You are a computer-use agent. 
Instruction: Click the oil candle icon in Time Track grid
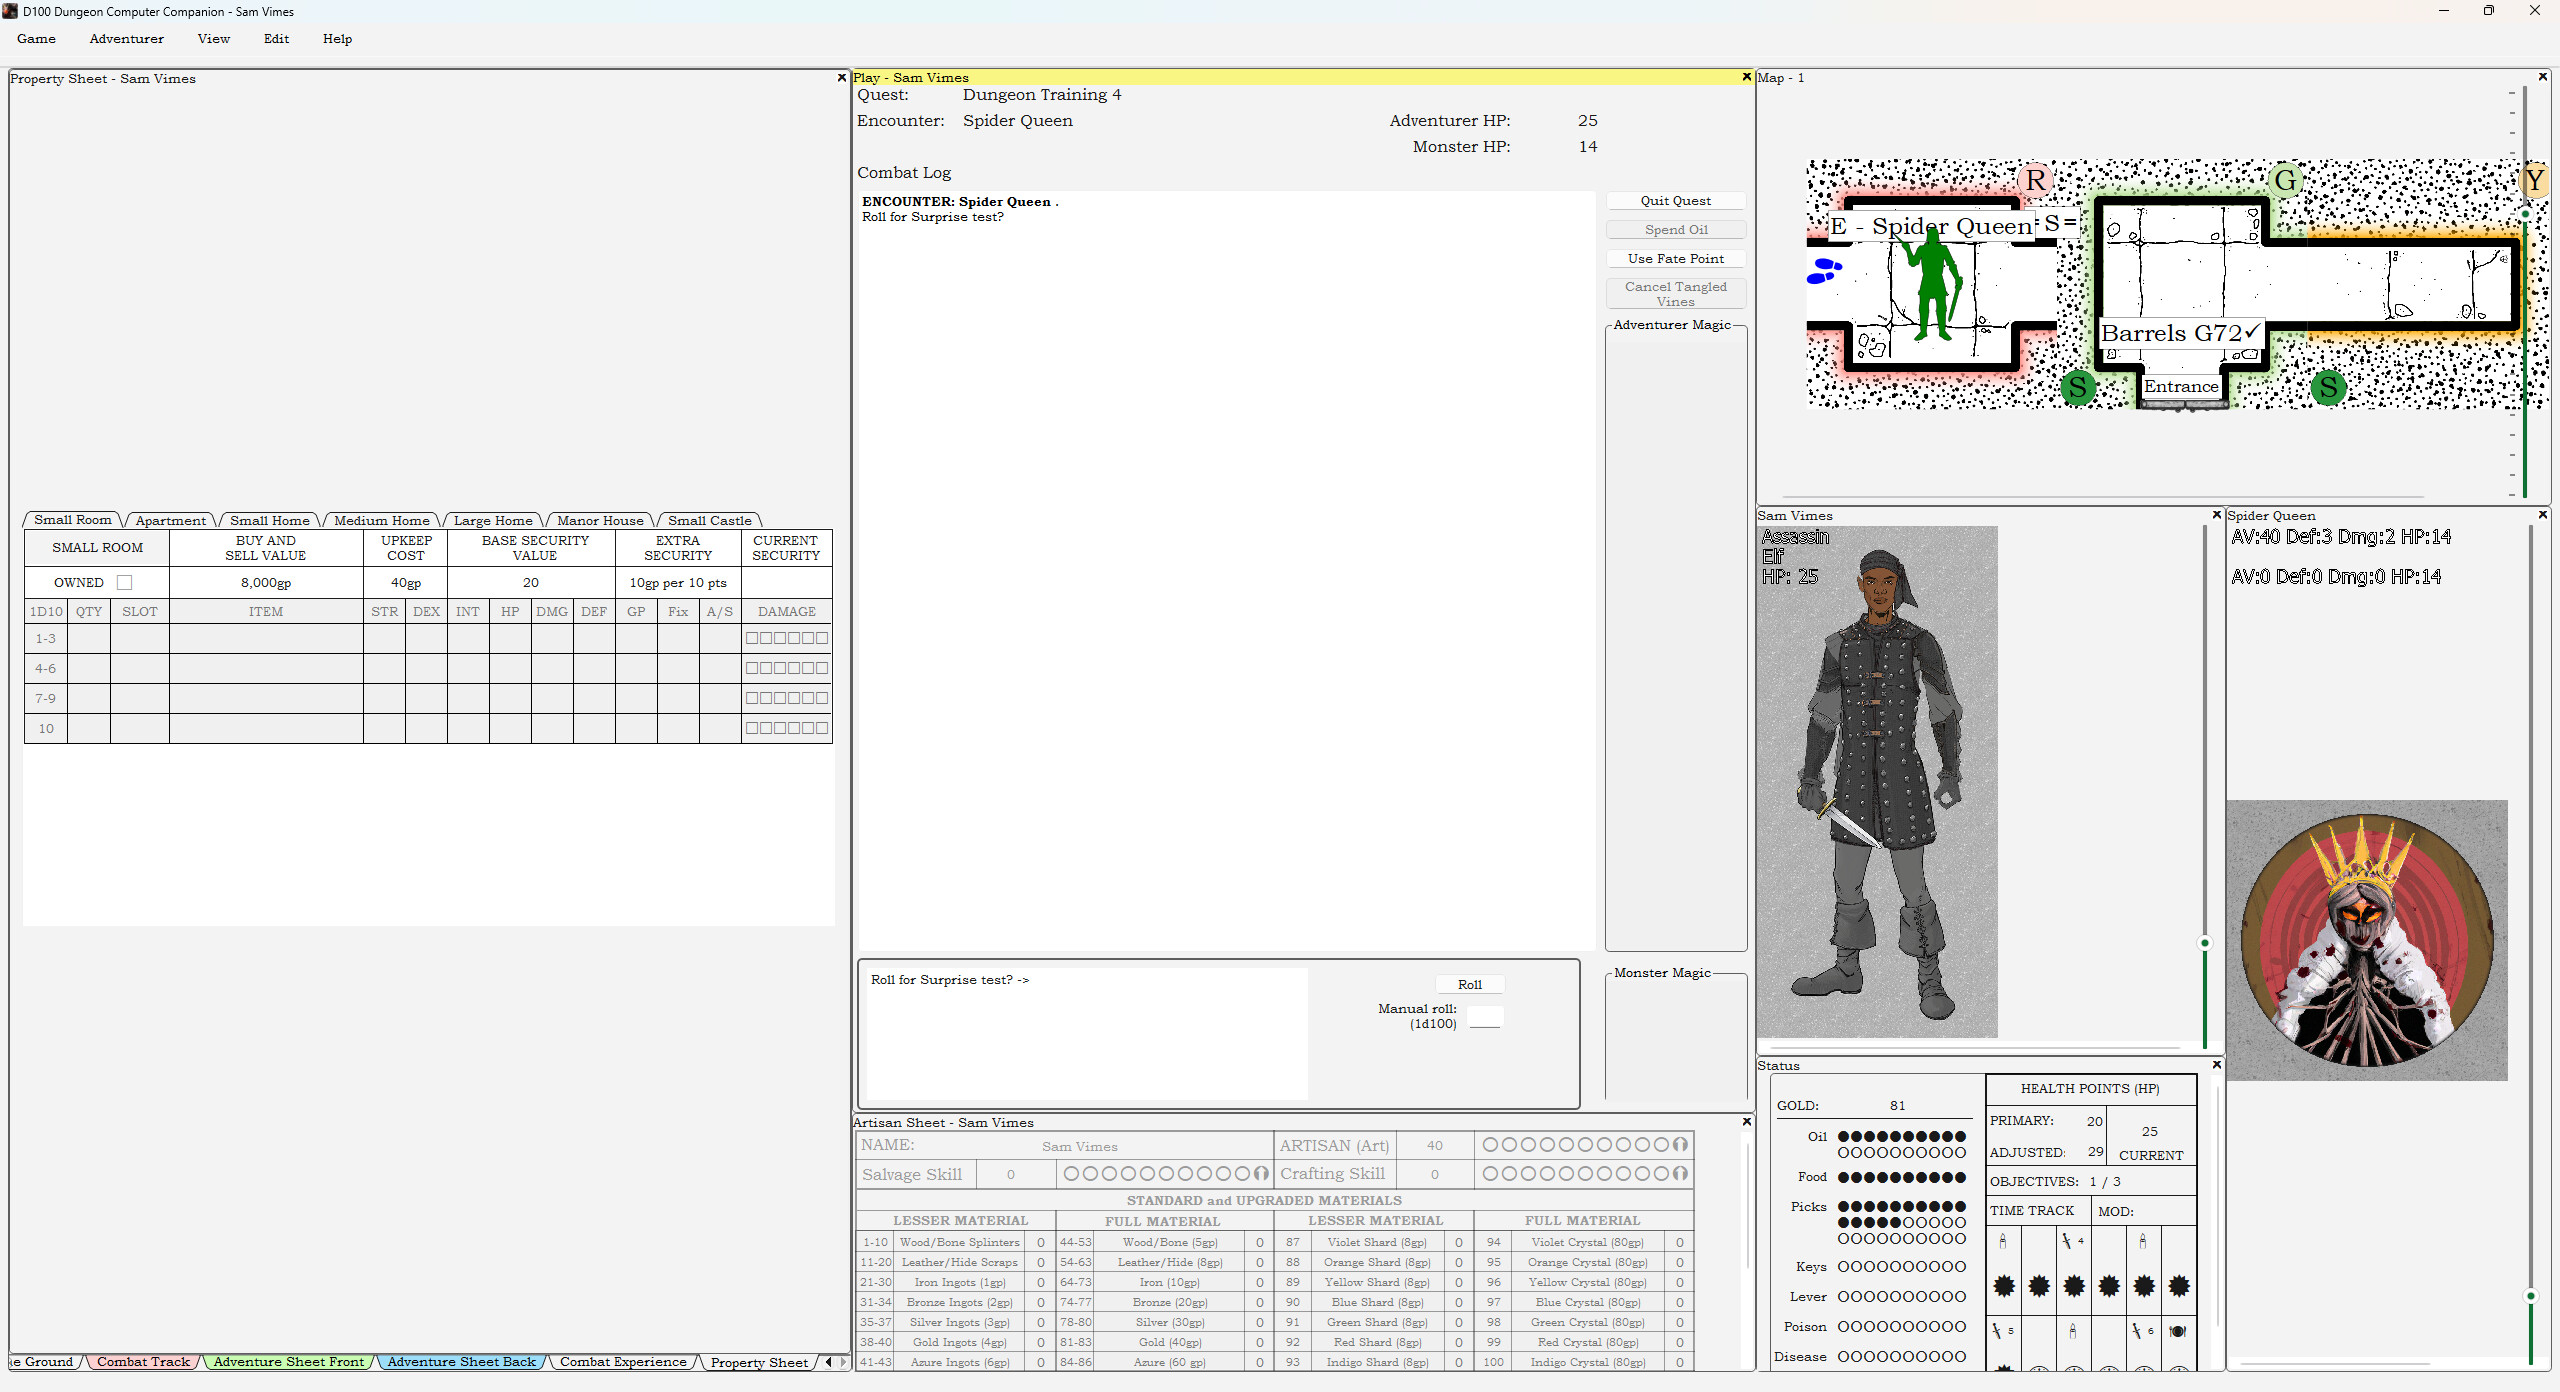[x=2003, y=1241]
